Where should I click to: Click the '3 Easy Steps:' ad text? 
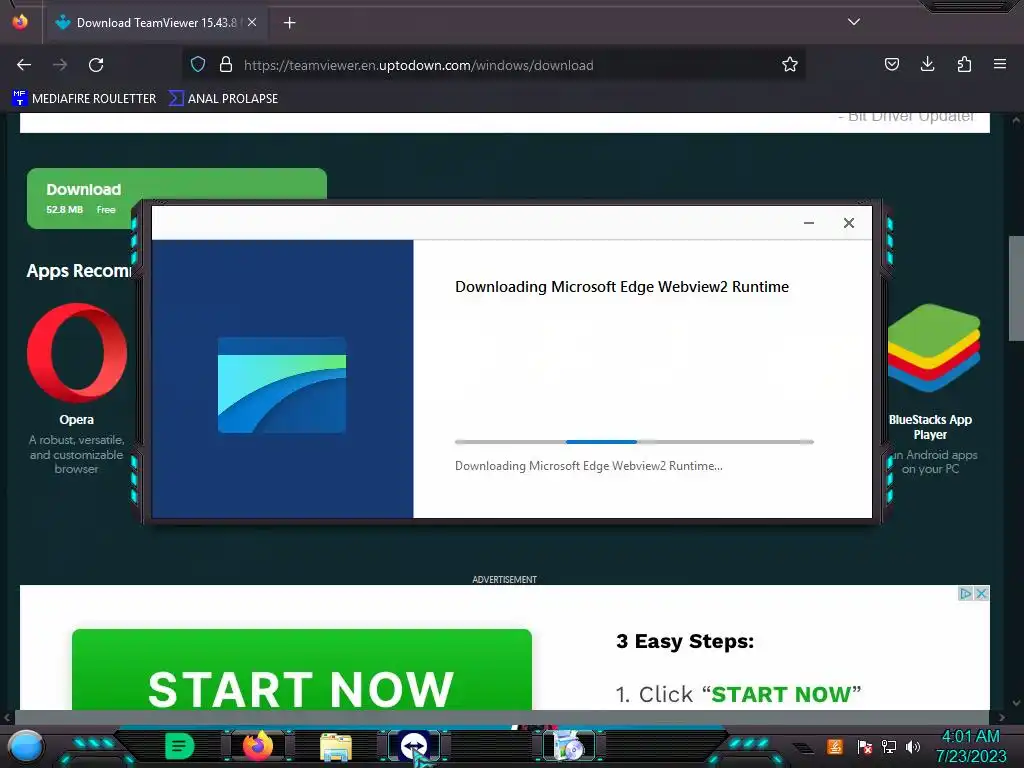[684, 641]
